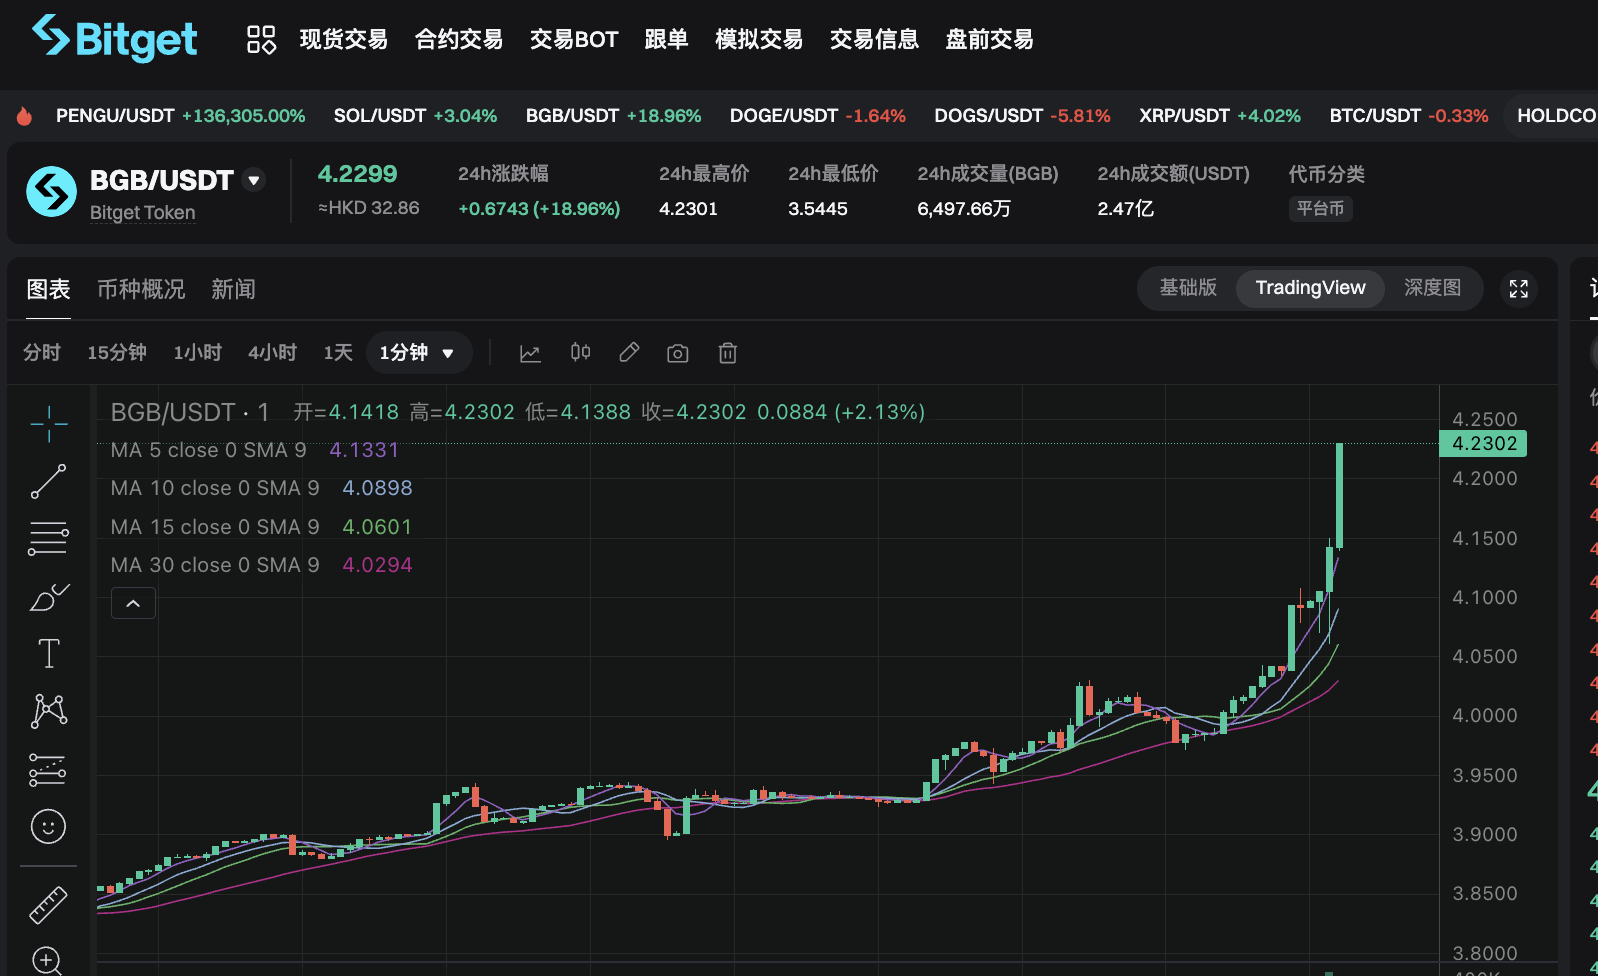Select the 15分钟 interval

117,353
